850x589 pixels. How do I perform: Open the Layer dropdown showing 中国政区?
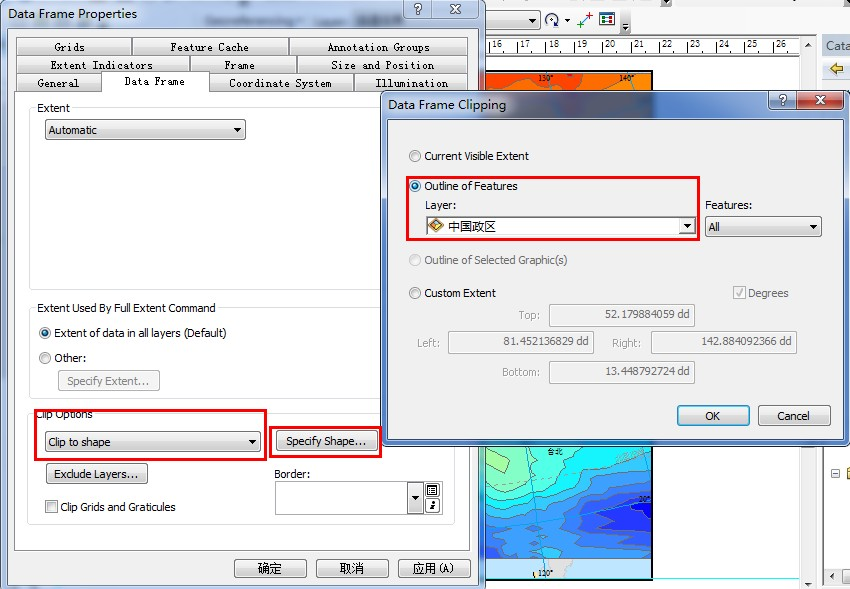tap(560, 226)
